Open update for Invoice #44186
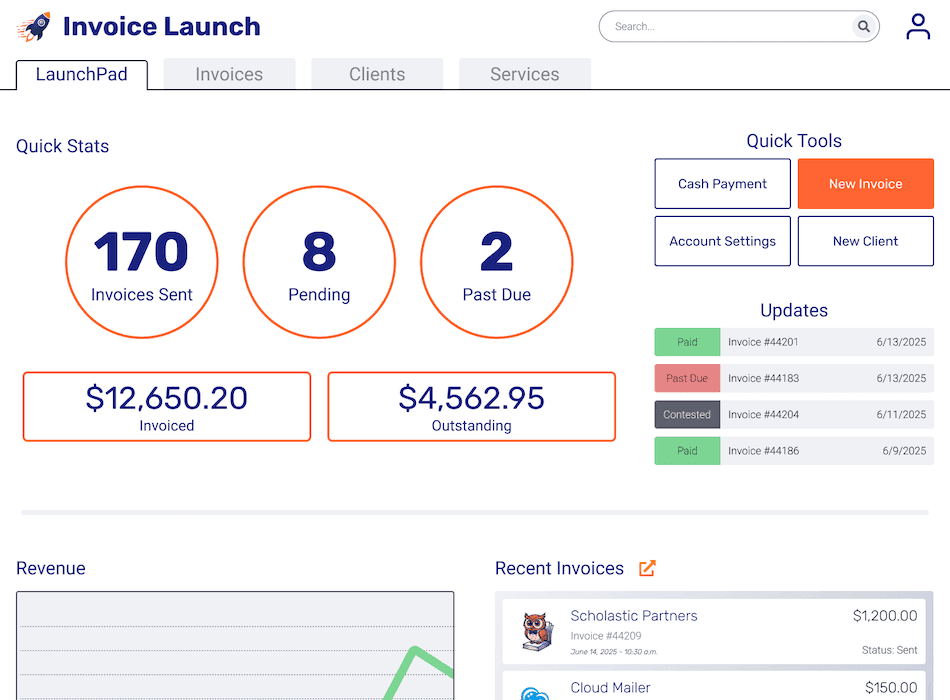Image resolution: width=950 pixels, height=700 pixels. (x=794, y=451)
